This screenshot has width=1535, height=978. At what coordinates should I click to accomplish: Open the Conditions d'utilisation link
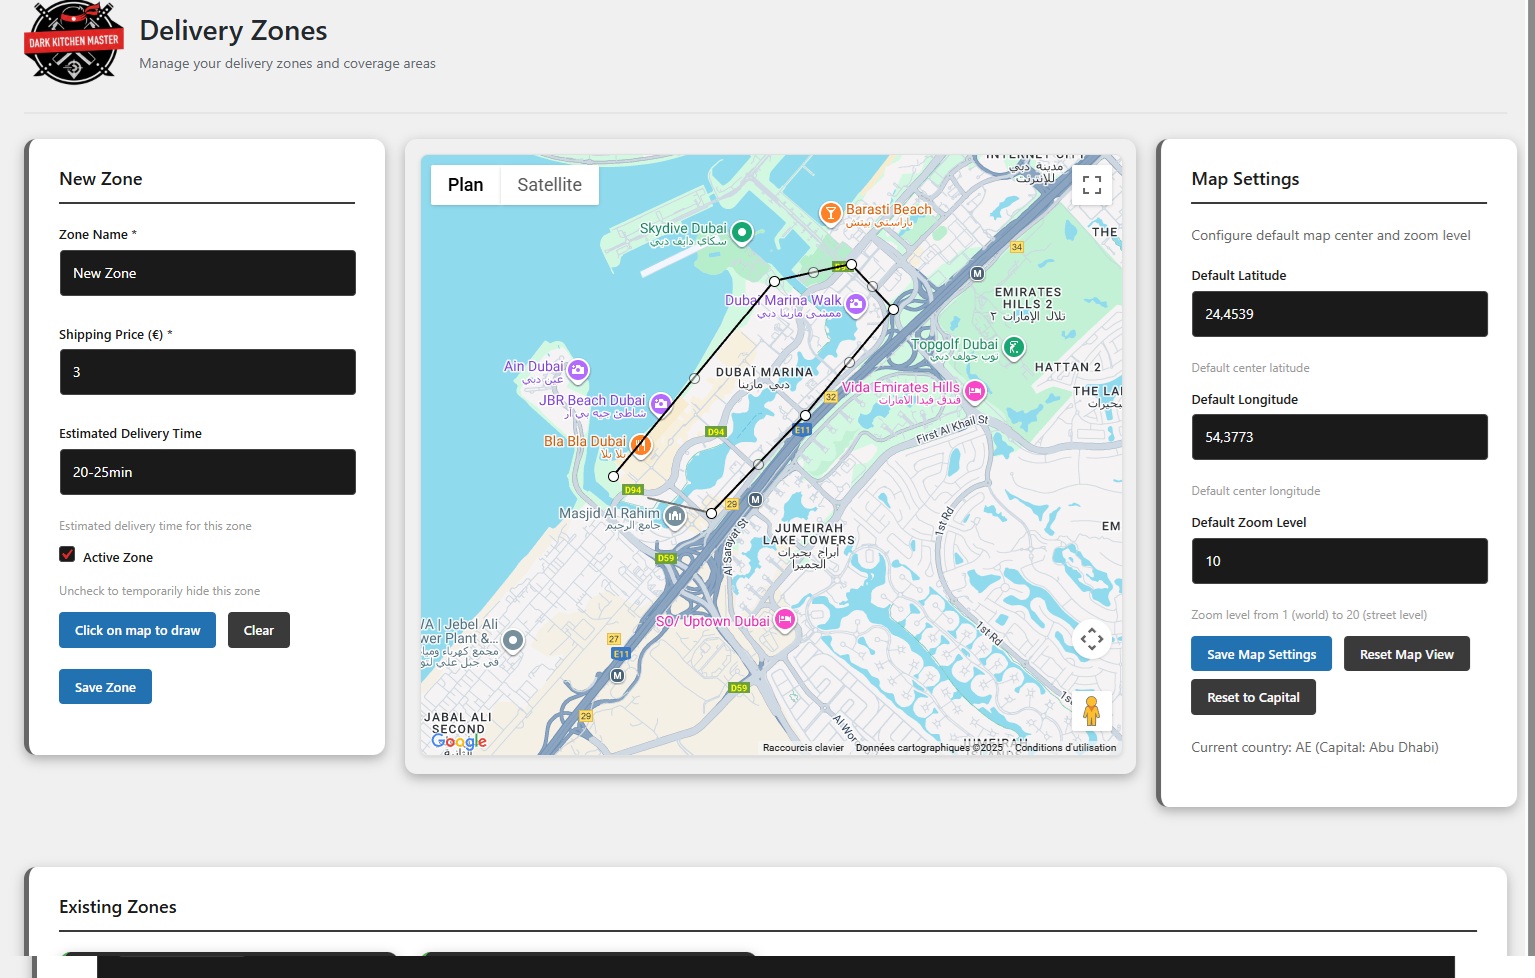pos(1066,748)
